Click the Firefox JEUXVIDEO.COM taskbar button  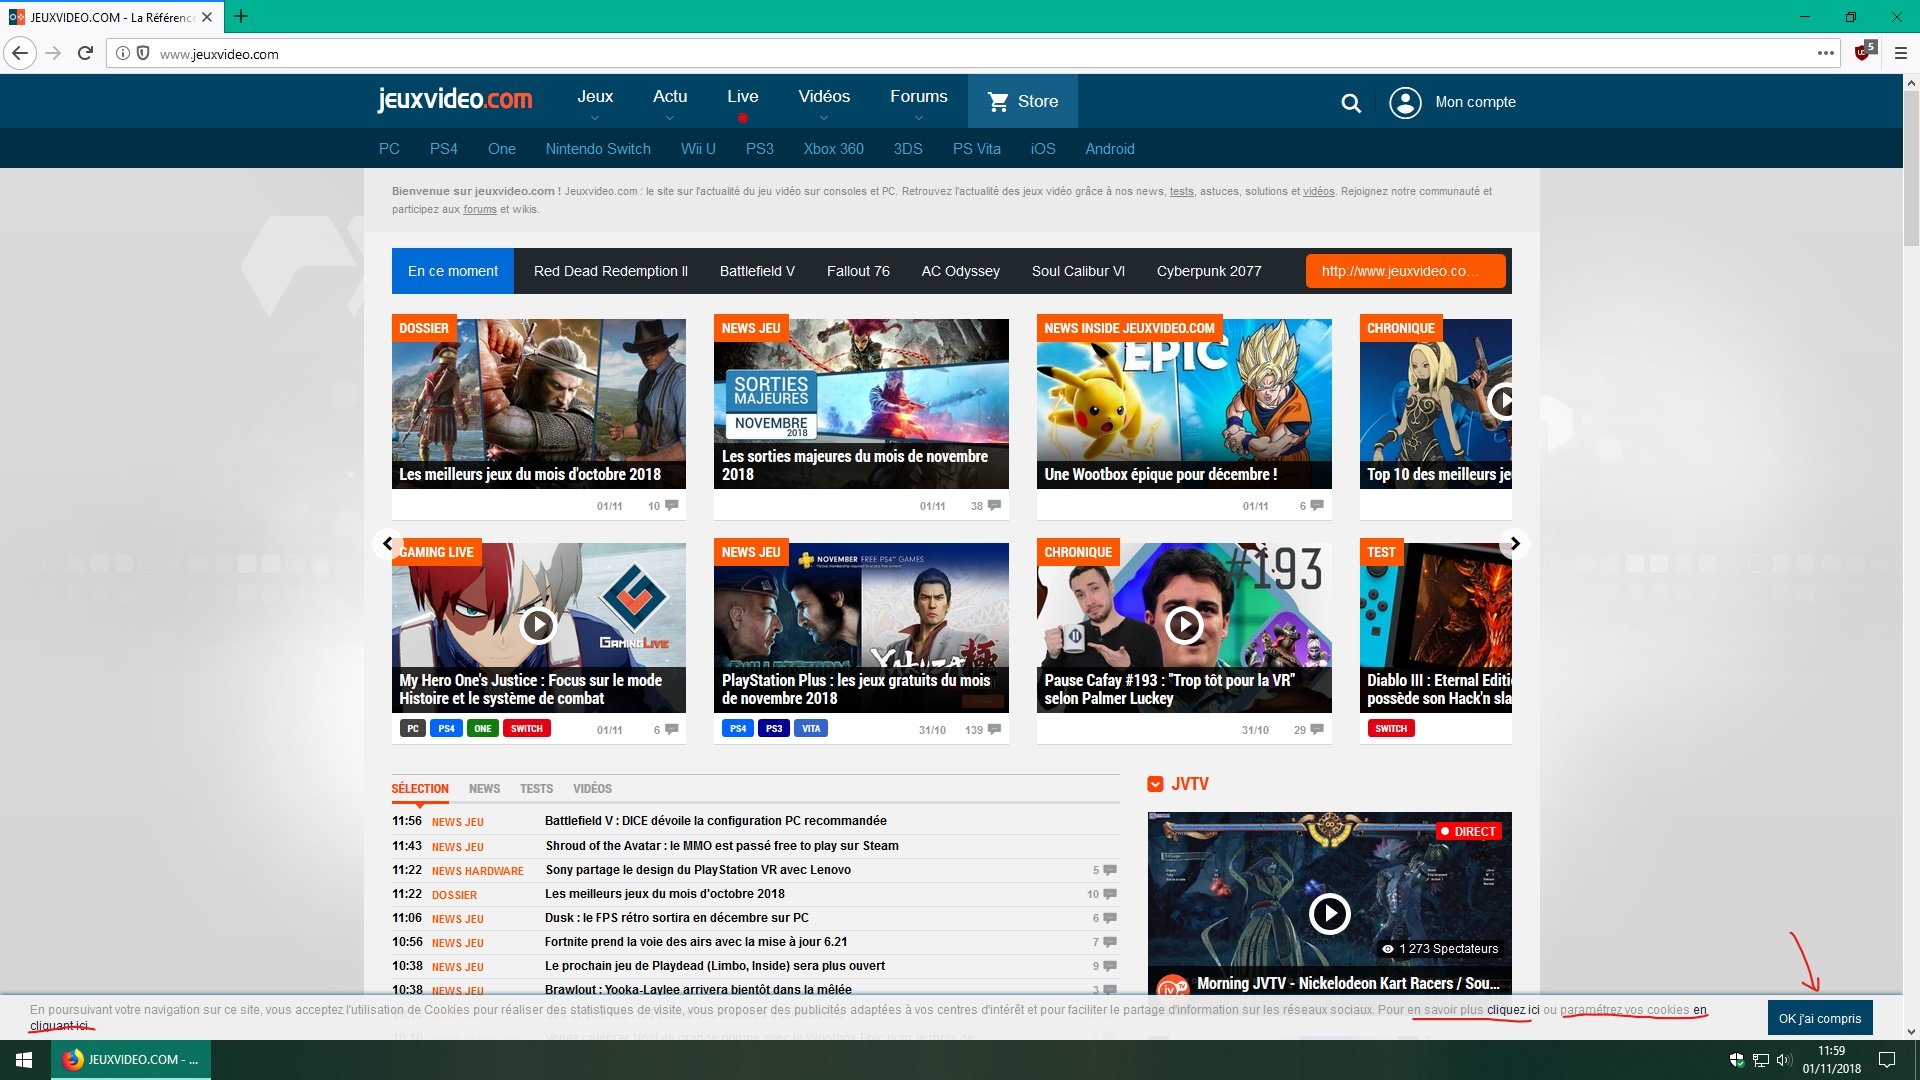pos(131,1059)
